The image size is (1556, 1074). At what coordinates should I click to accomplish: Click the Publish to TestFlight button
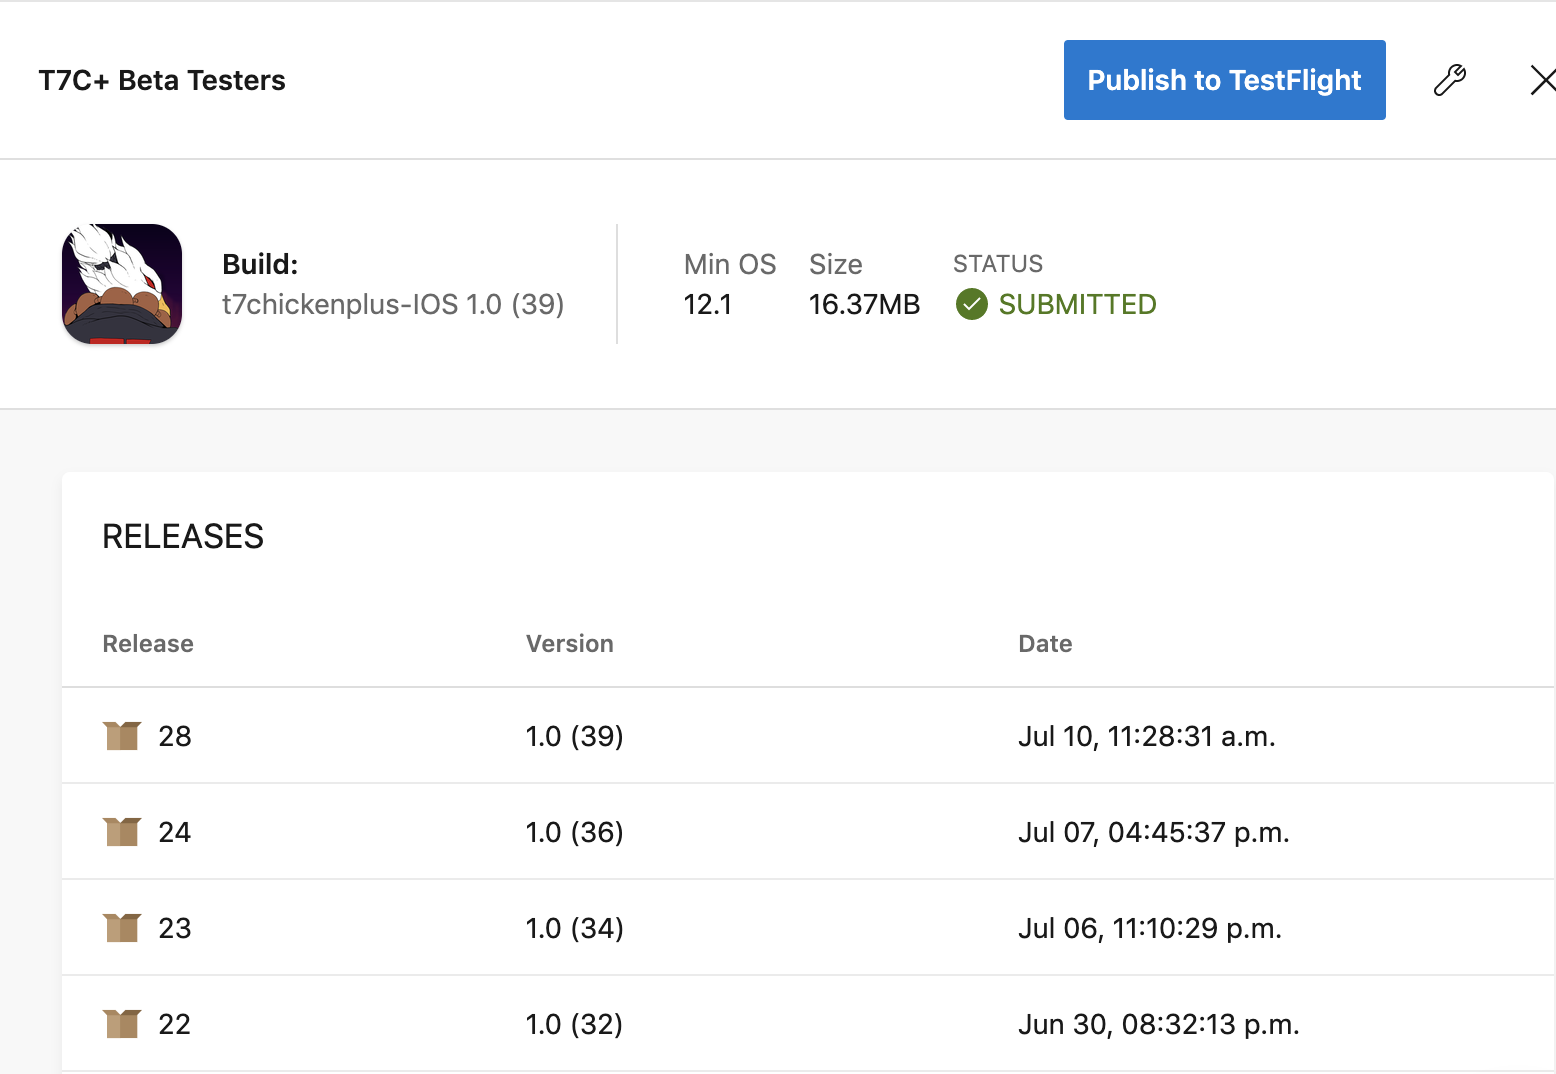(x=1224, y=80)
